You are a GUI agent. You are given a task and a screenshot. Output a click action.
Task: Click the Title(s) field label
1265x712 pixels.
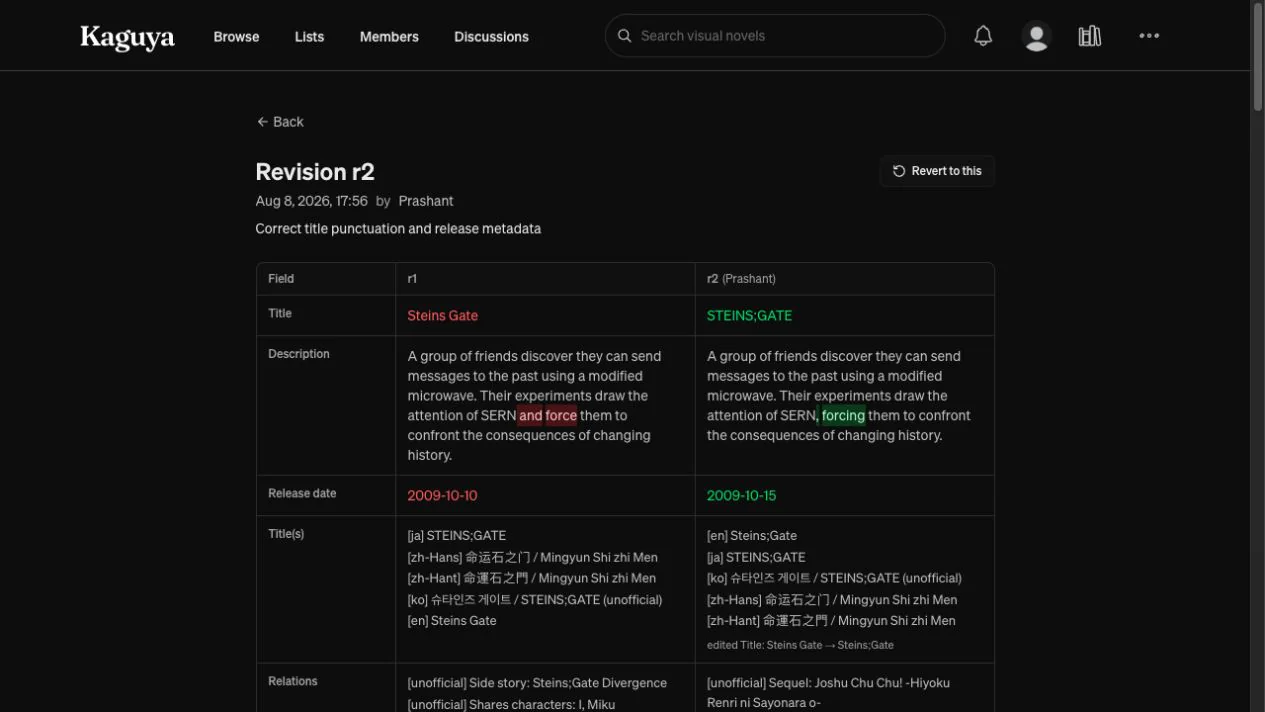286,534
